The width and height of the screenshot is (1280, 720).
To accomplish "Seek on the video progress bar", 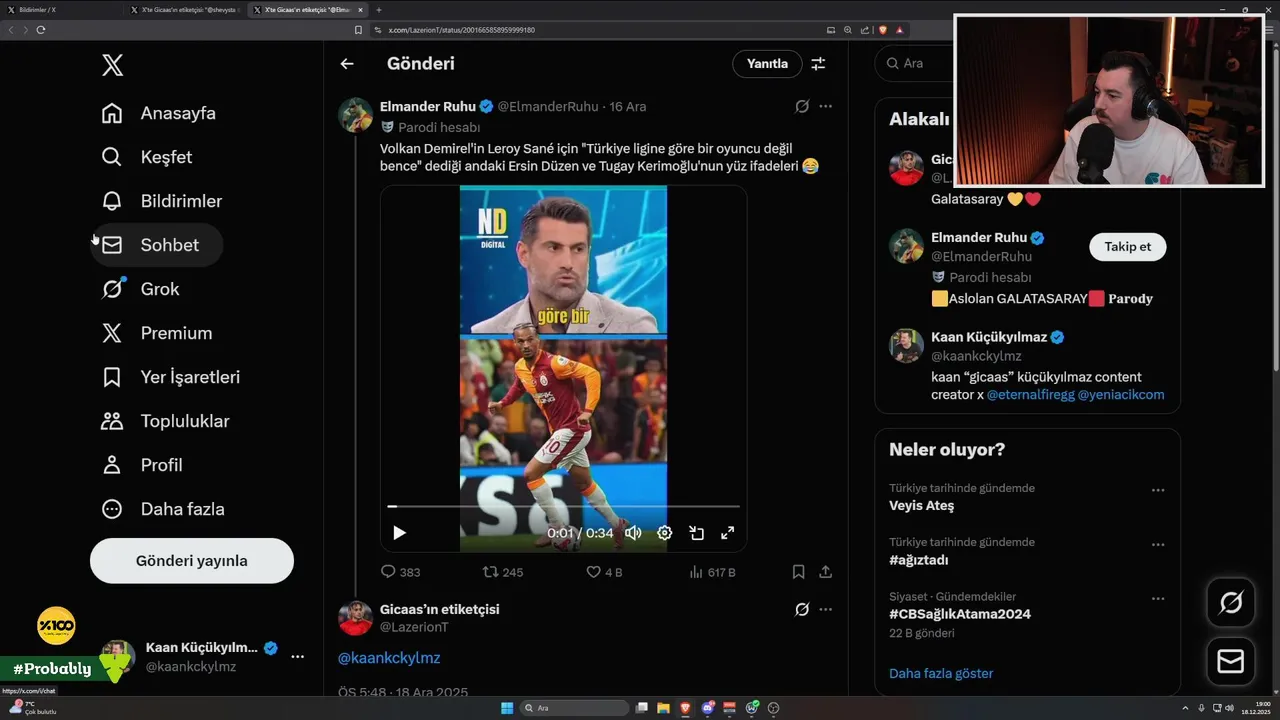I will pyautogui.click(x=563, y=507).
